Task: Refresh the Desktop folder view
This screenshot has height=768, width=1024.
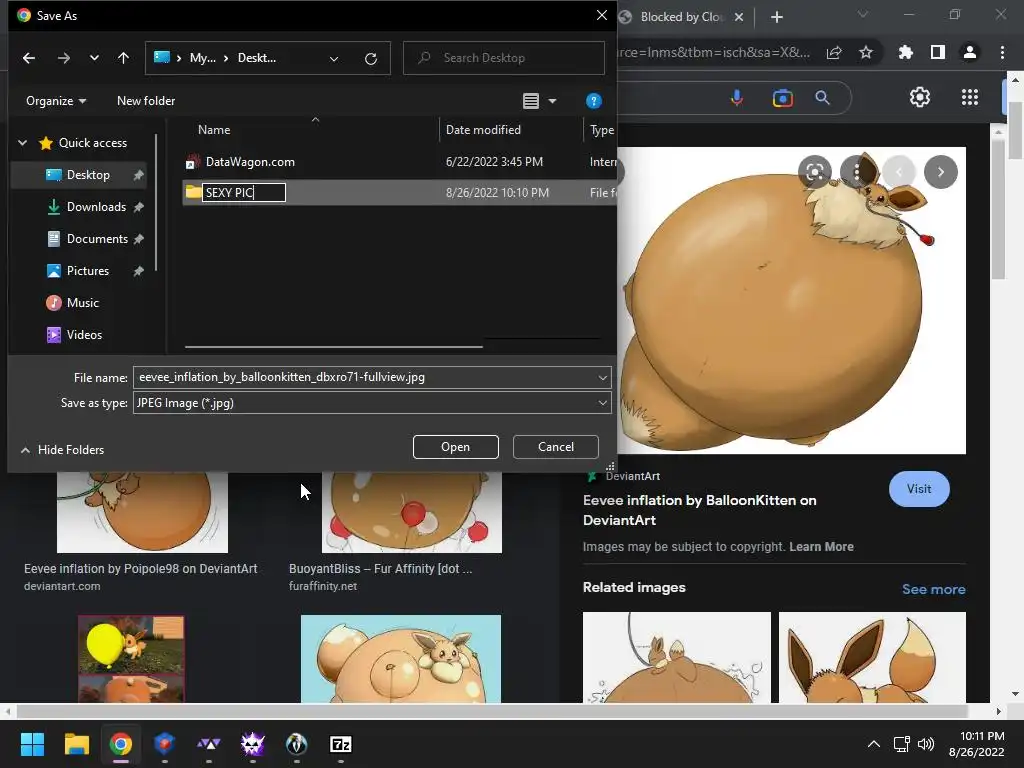Action: (371, 59)
